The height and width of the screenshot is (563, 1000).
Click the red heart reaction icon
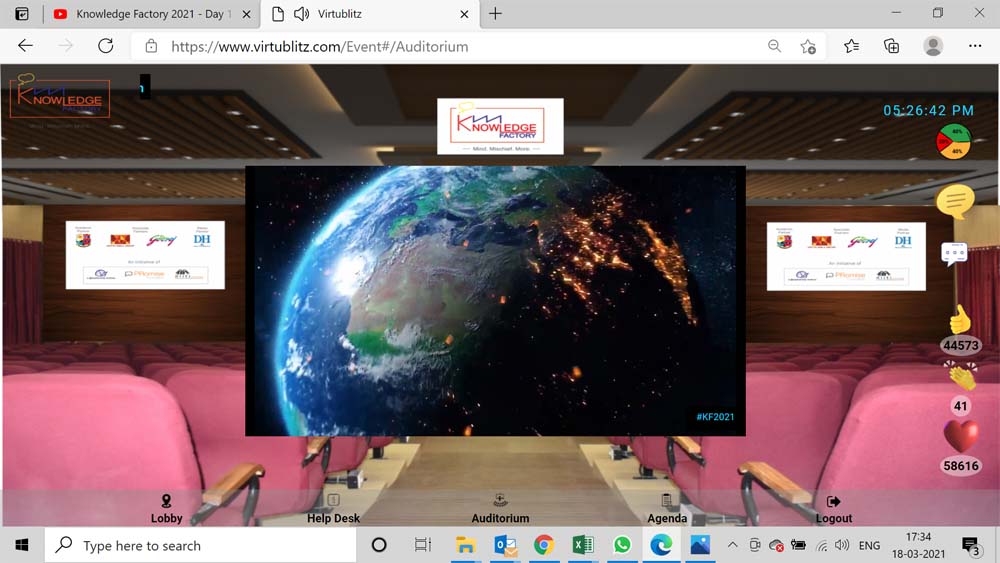point(960,437)
